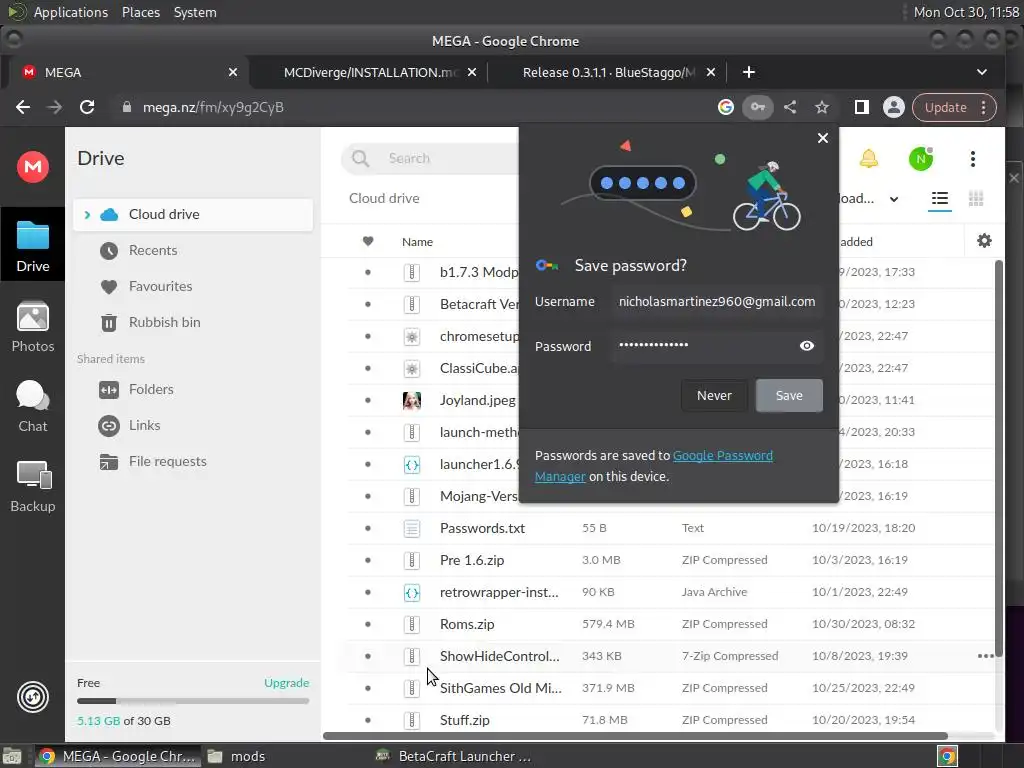Image resolution: width=1024 pixels, height=768 pixels.
Task: Switch to grid view icon
Action: click(976, 199)
